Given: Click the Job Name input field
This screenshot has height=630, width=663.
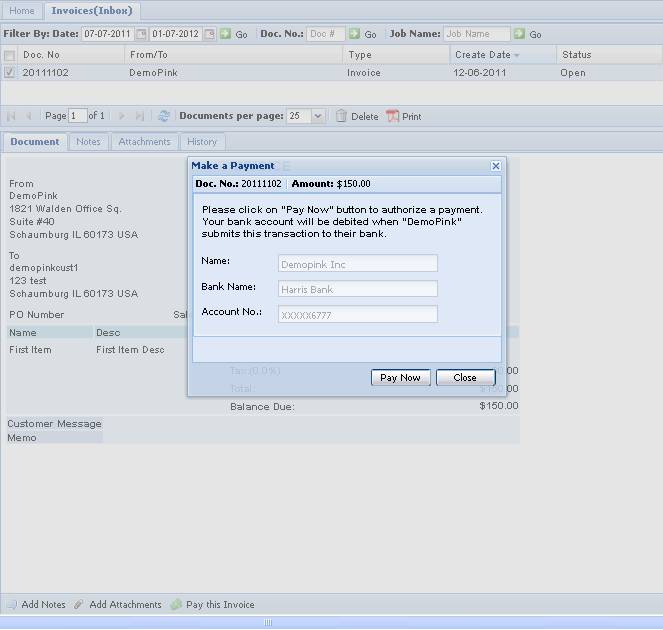Looking at the screenshot, I should 477,34.
